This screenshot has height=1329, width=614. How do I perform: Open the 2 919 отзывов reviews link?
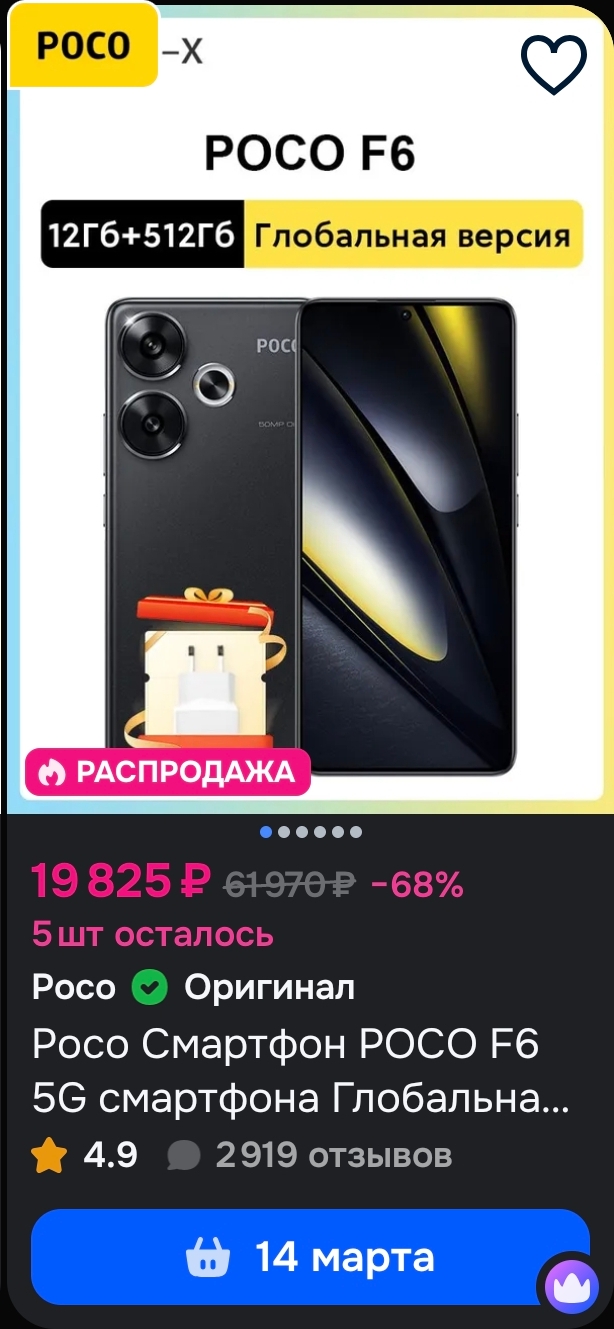click(334, 1156)
